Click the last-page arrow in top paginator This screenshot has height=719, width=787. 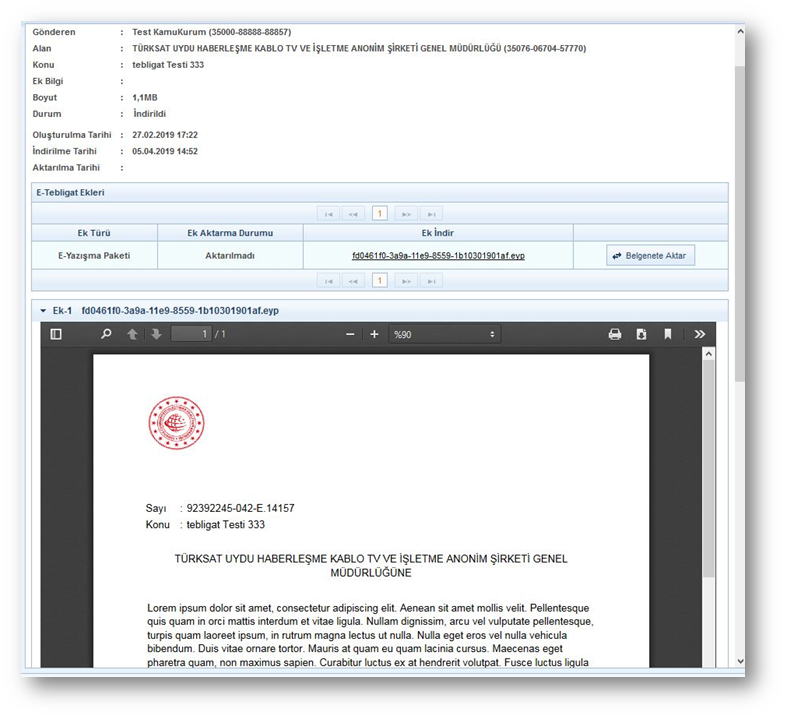tap(431, 213)
